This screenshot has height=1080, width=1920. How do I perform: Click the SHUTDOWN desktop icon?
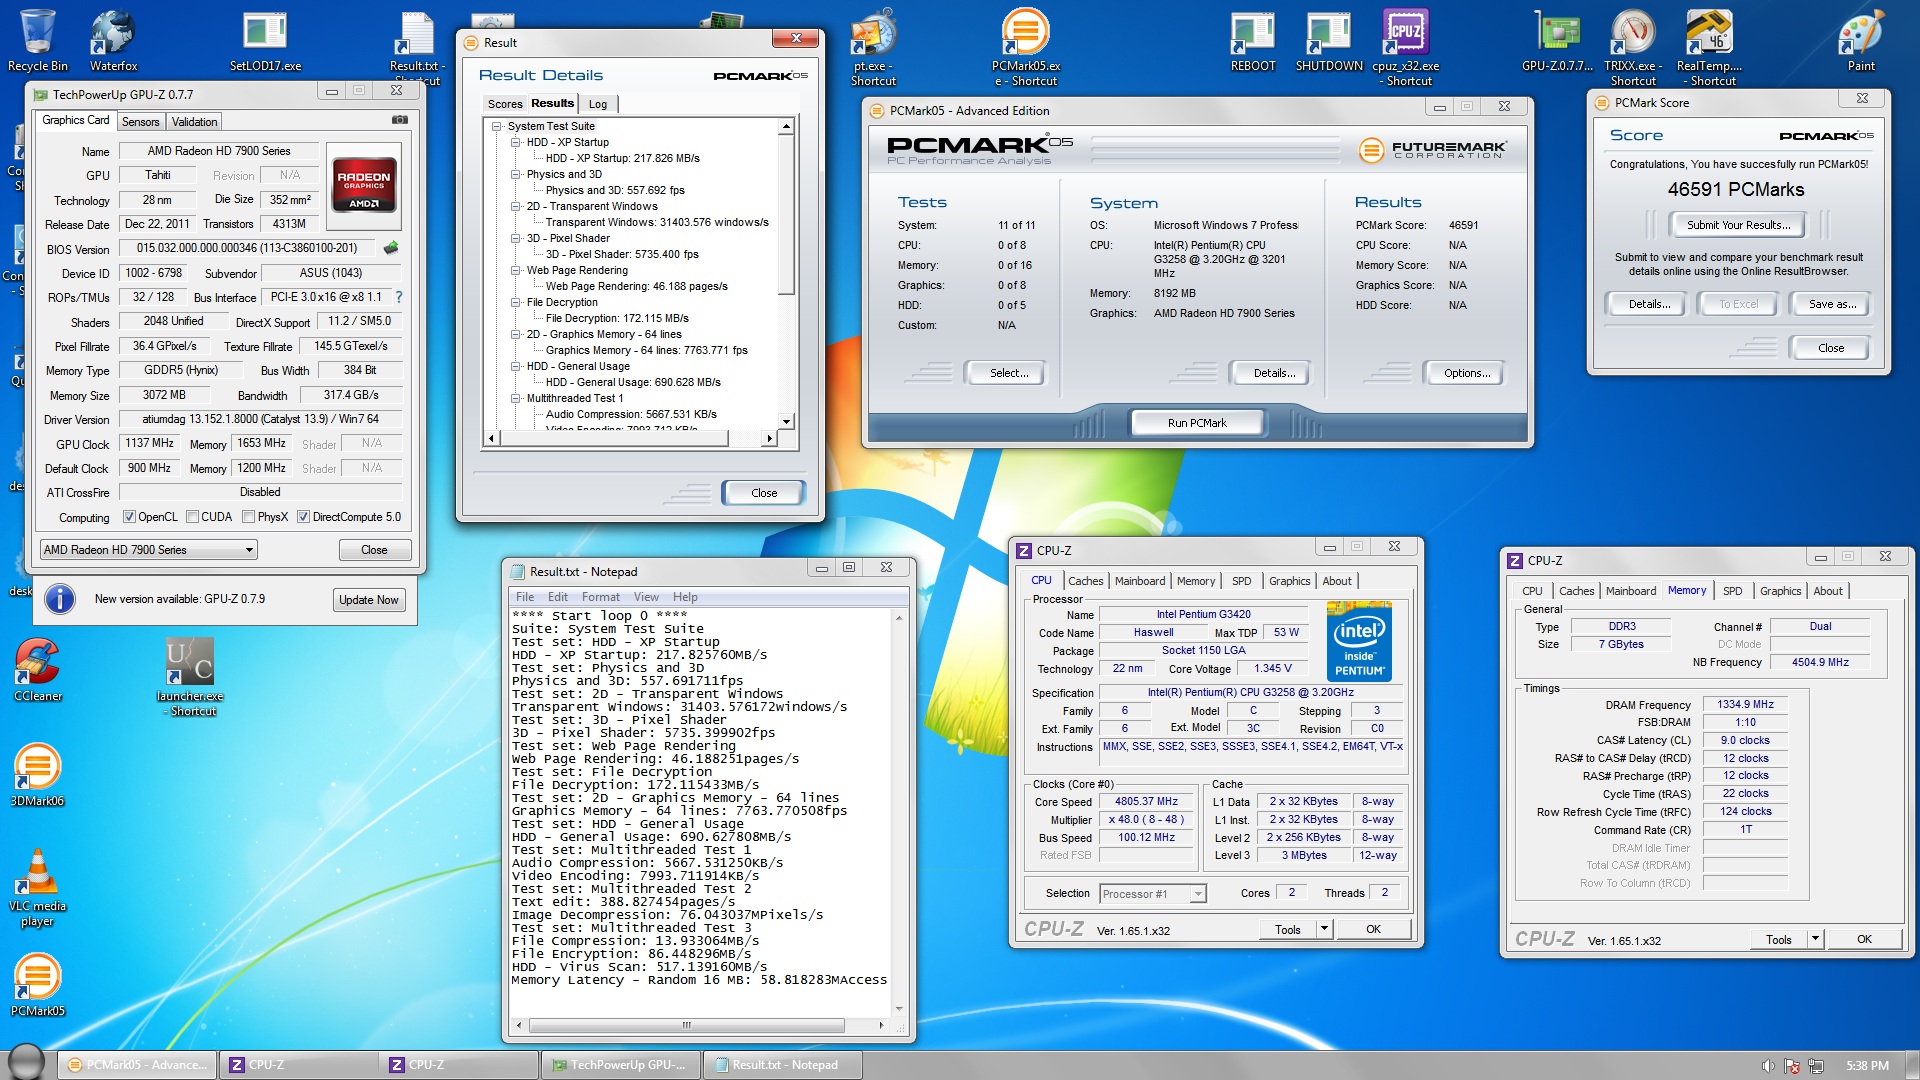pyautogui.click(x=1329, y=40)
